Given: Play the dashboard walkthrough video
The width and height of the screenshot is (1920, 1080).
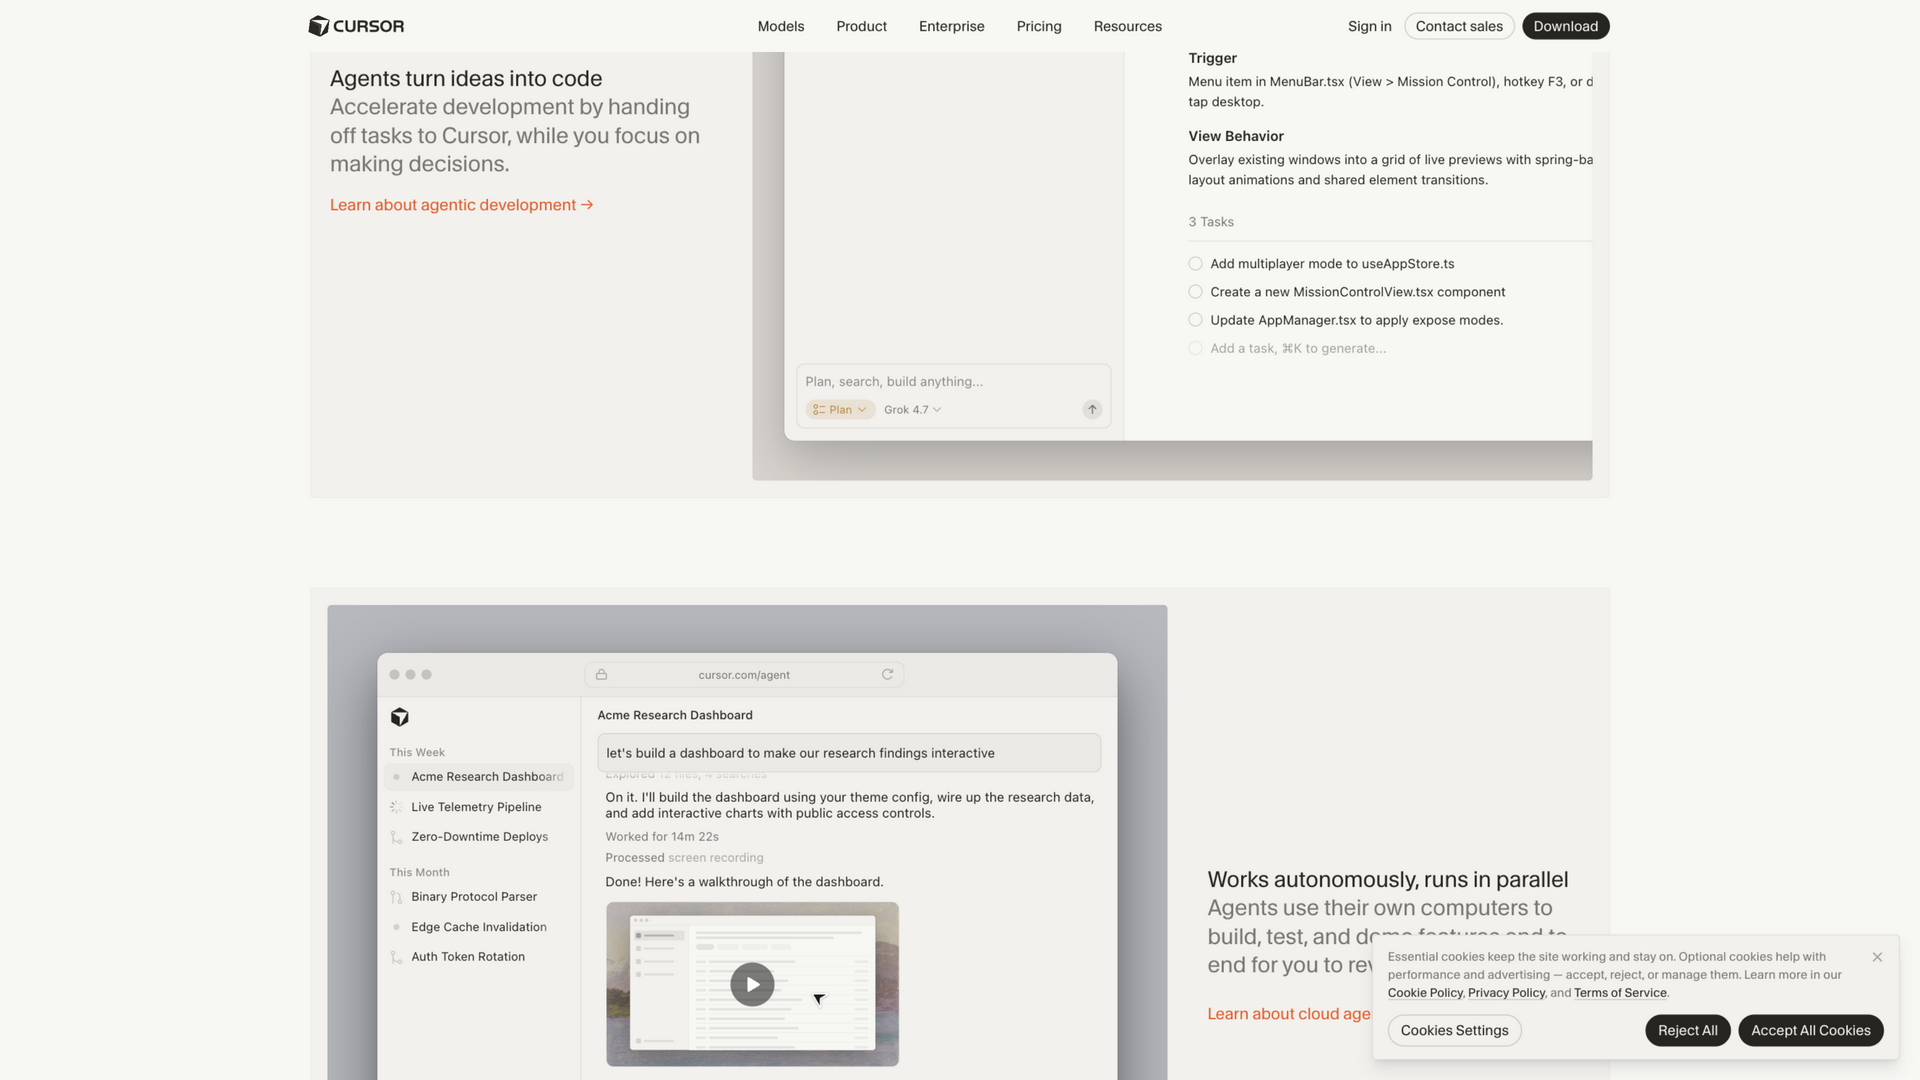Looking at the screenshot, I should pyautogui.click(x=752, y=984).
